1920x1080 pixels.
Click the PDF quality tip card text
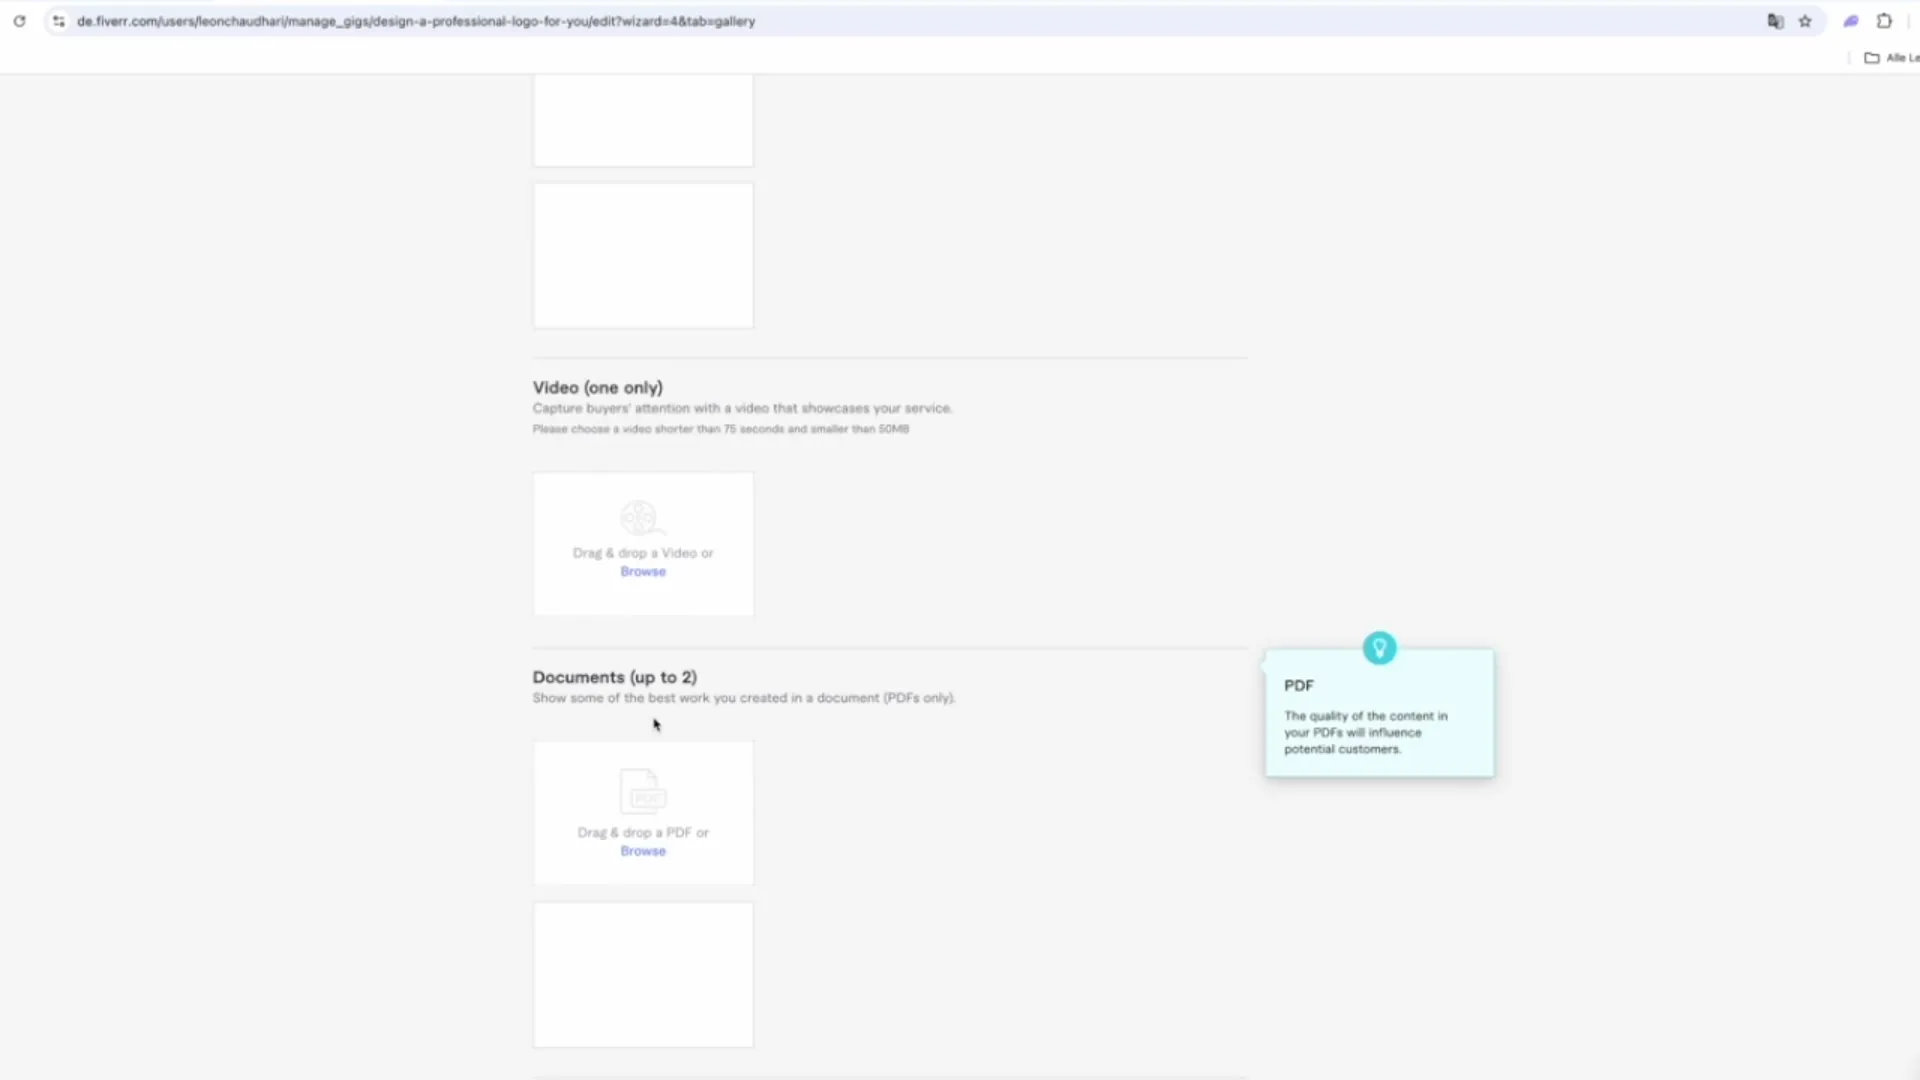click(x=1365, y=732)
